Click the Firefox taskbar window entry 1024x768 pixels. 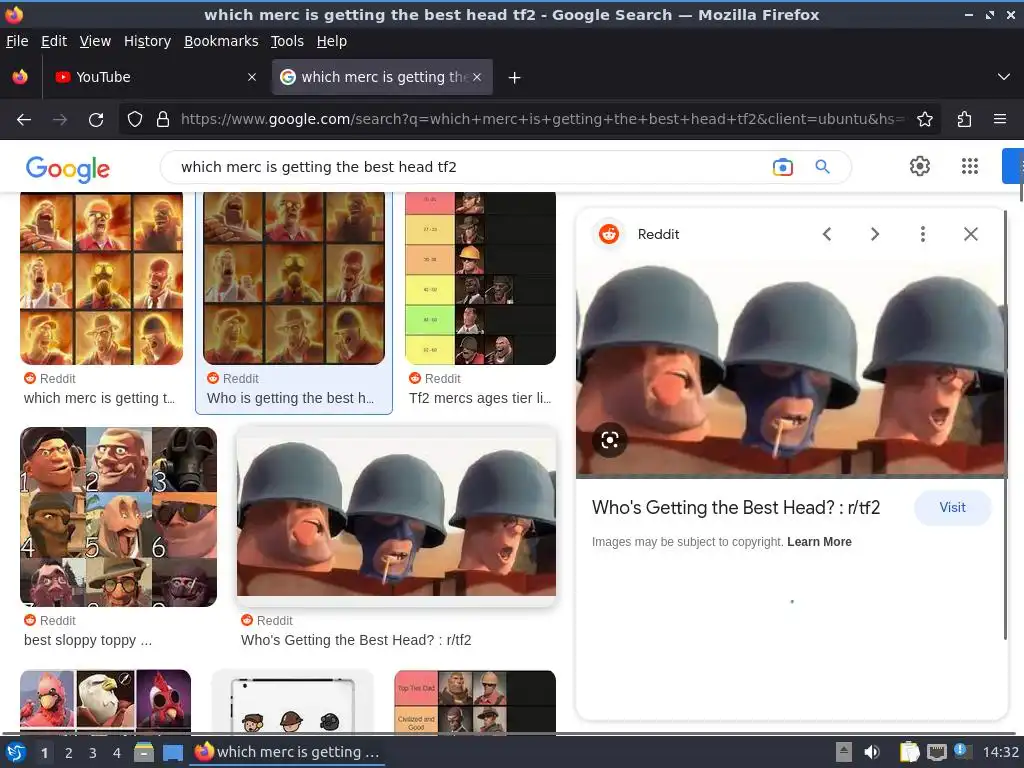(287, 752)
